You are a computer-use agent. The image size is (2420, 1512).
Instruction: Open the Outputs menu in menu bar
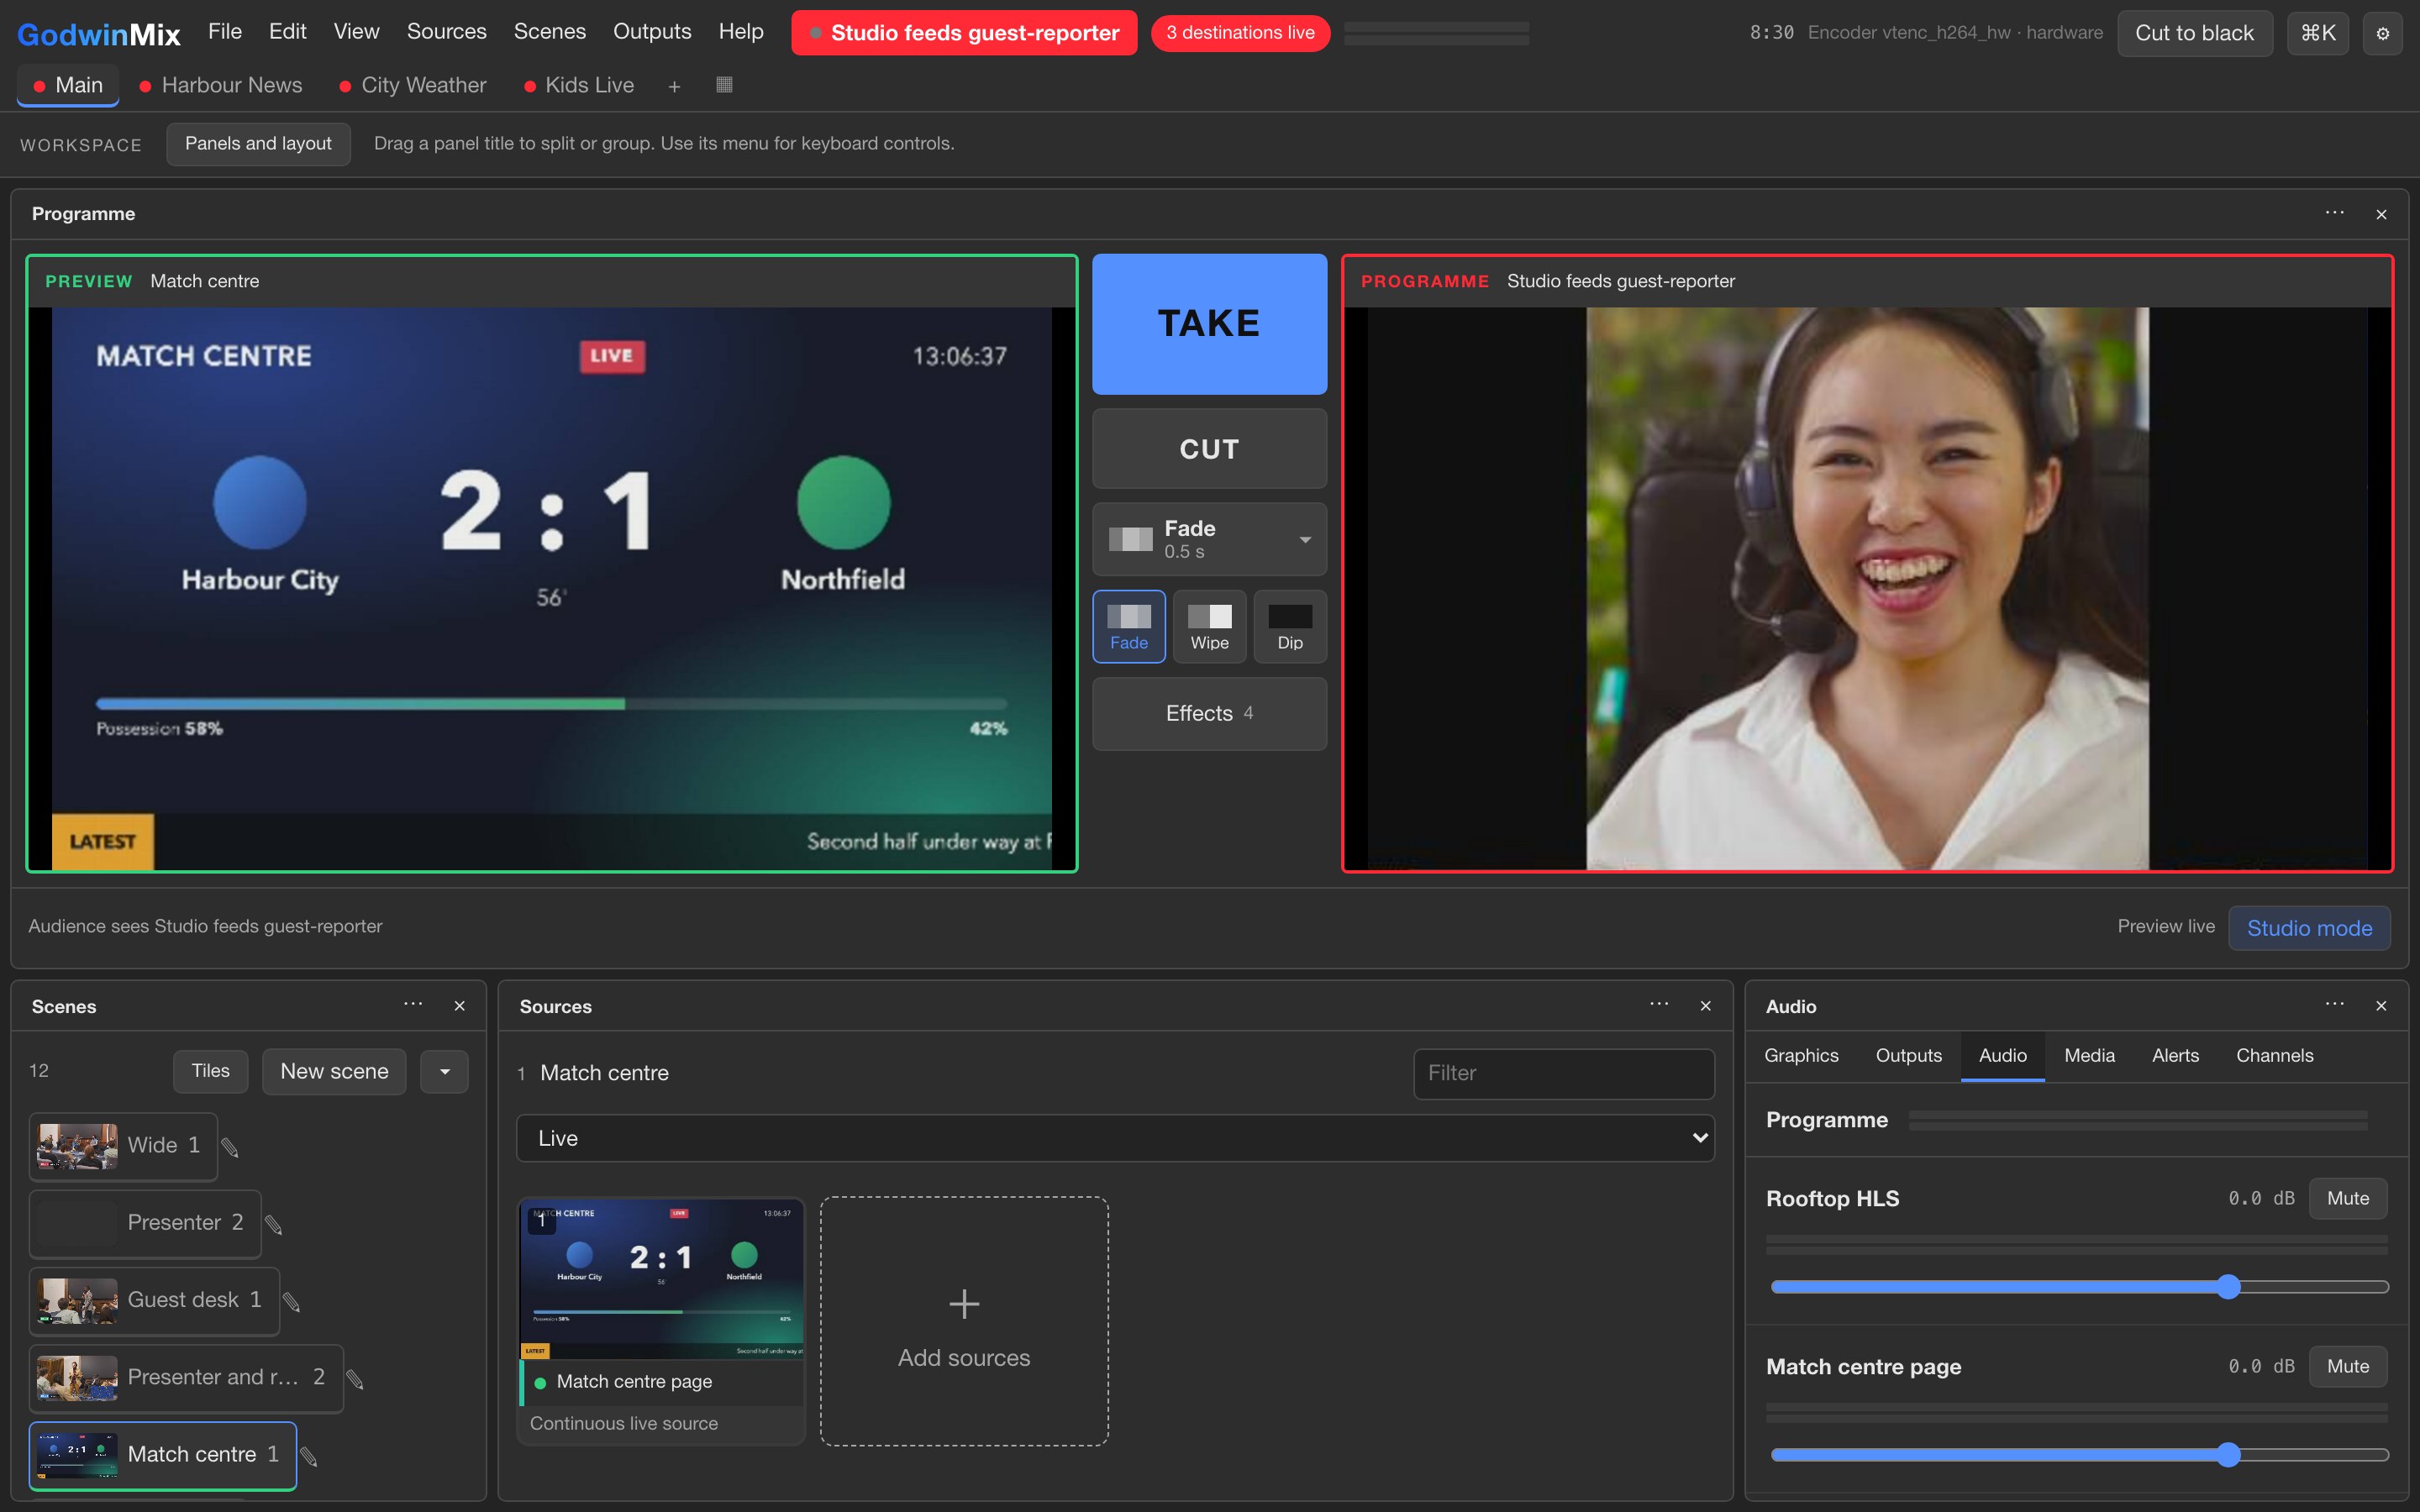[x=652, y=32]
